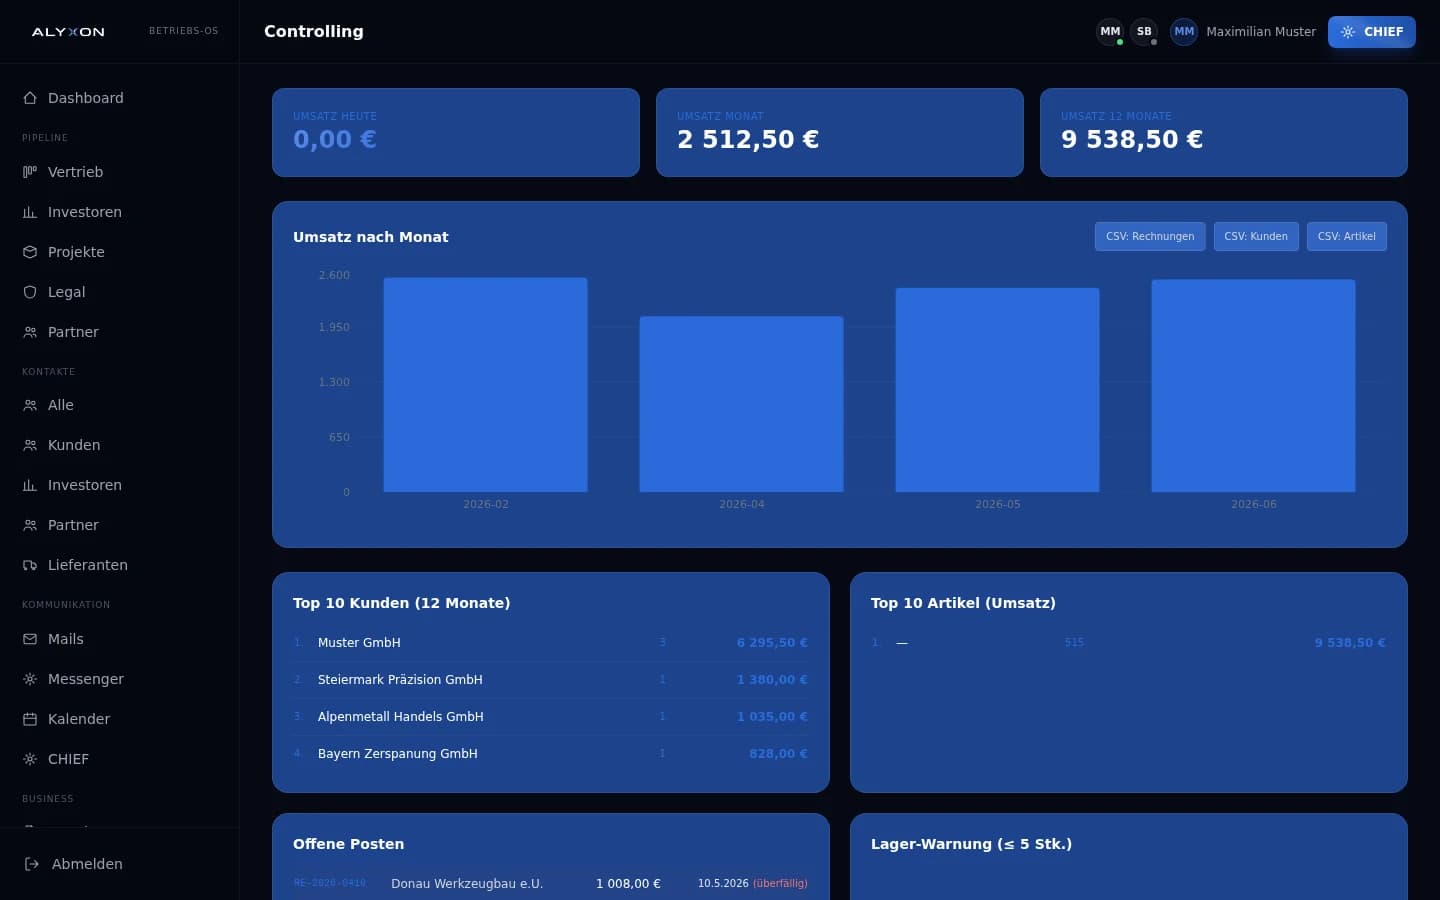
Task: Click the Legal shield icon
Action: [x=30, y=292]
